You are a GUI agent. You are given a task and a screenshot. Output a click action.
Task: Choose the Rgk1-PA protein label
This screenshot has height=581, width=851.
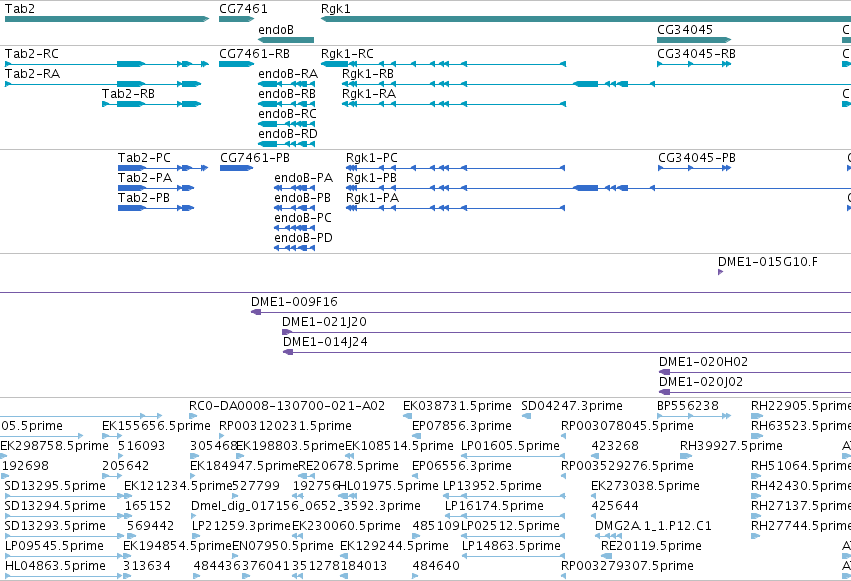click(x=372, y=198)
